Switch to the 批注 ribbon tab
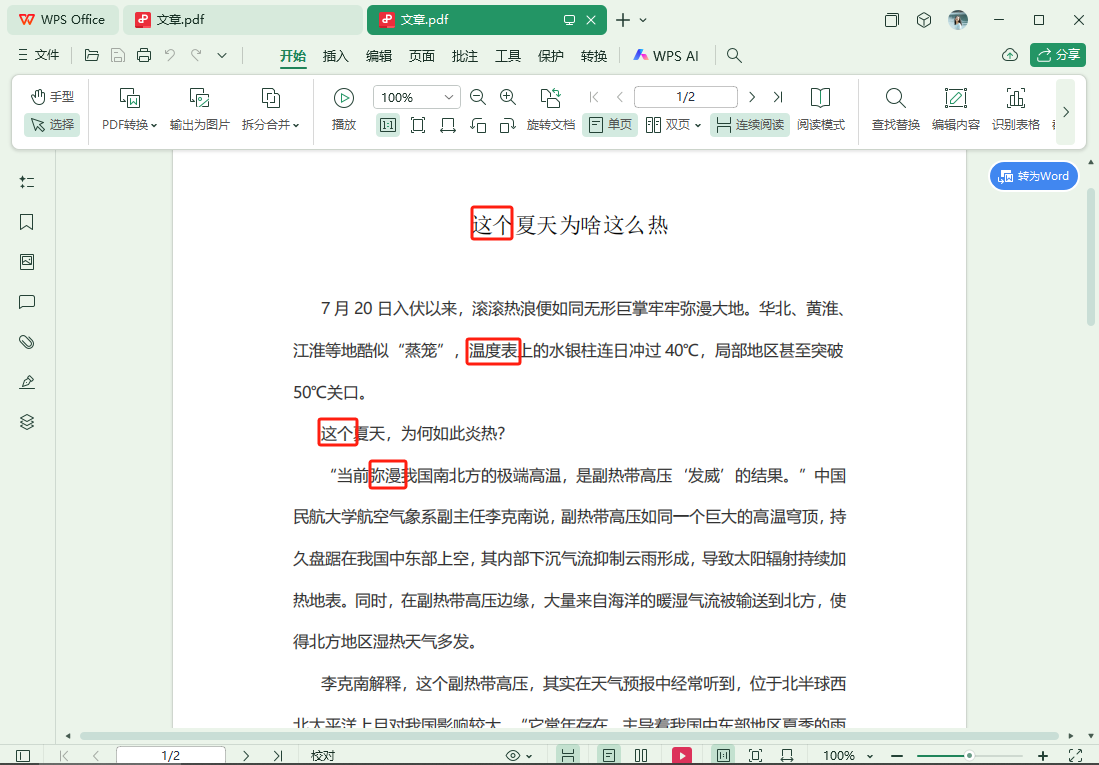 [x=464, y=56]
